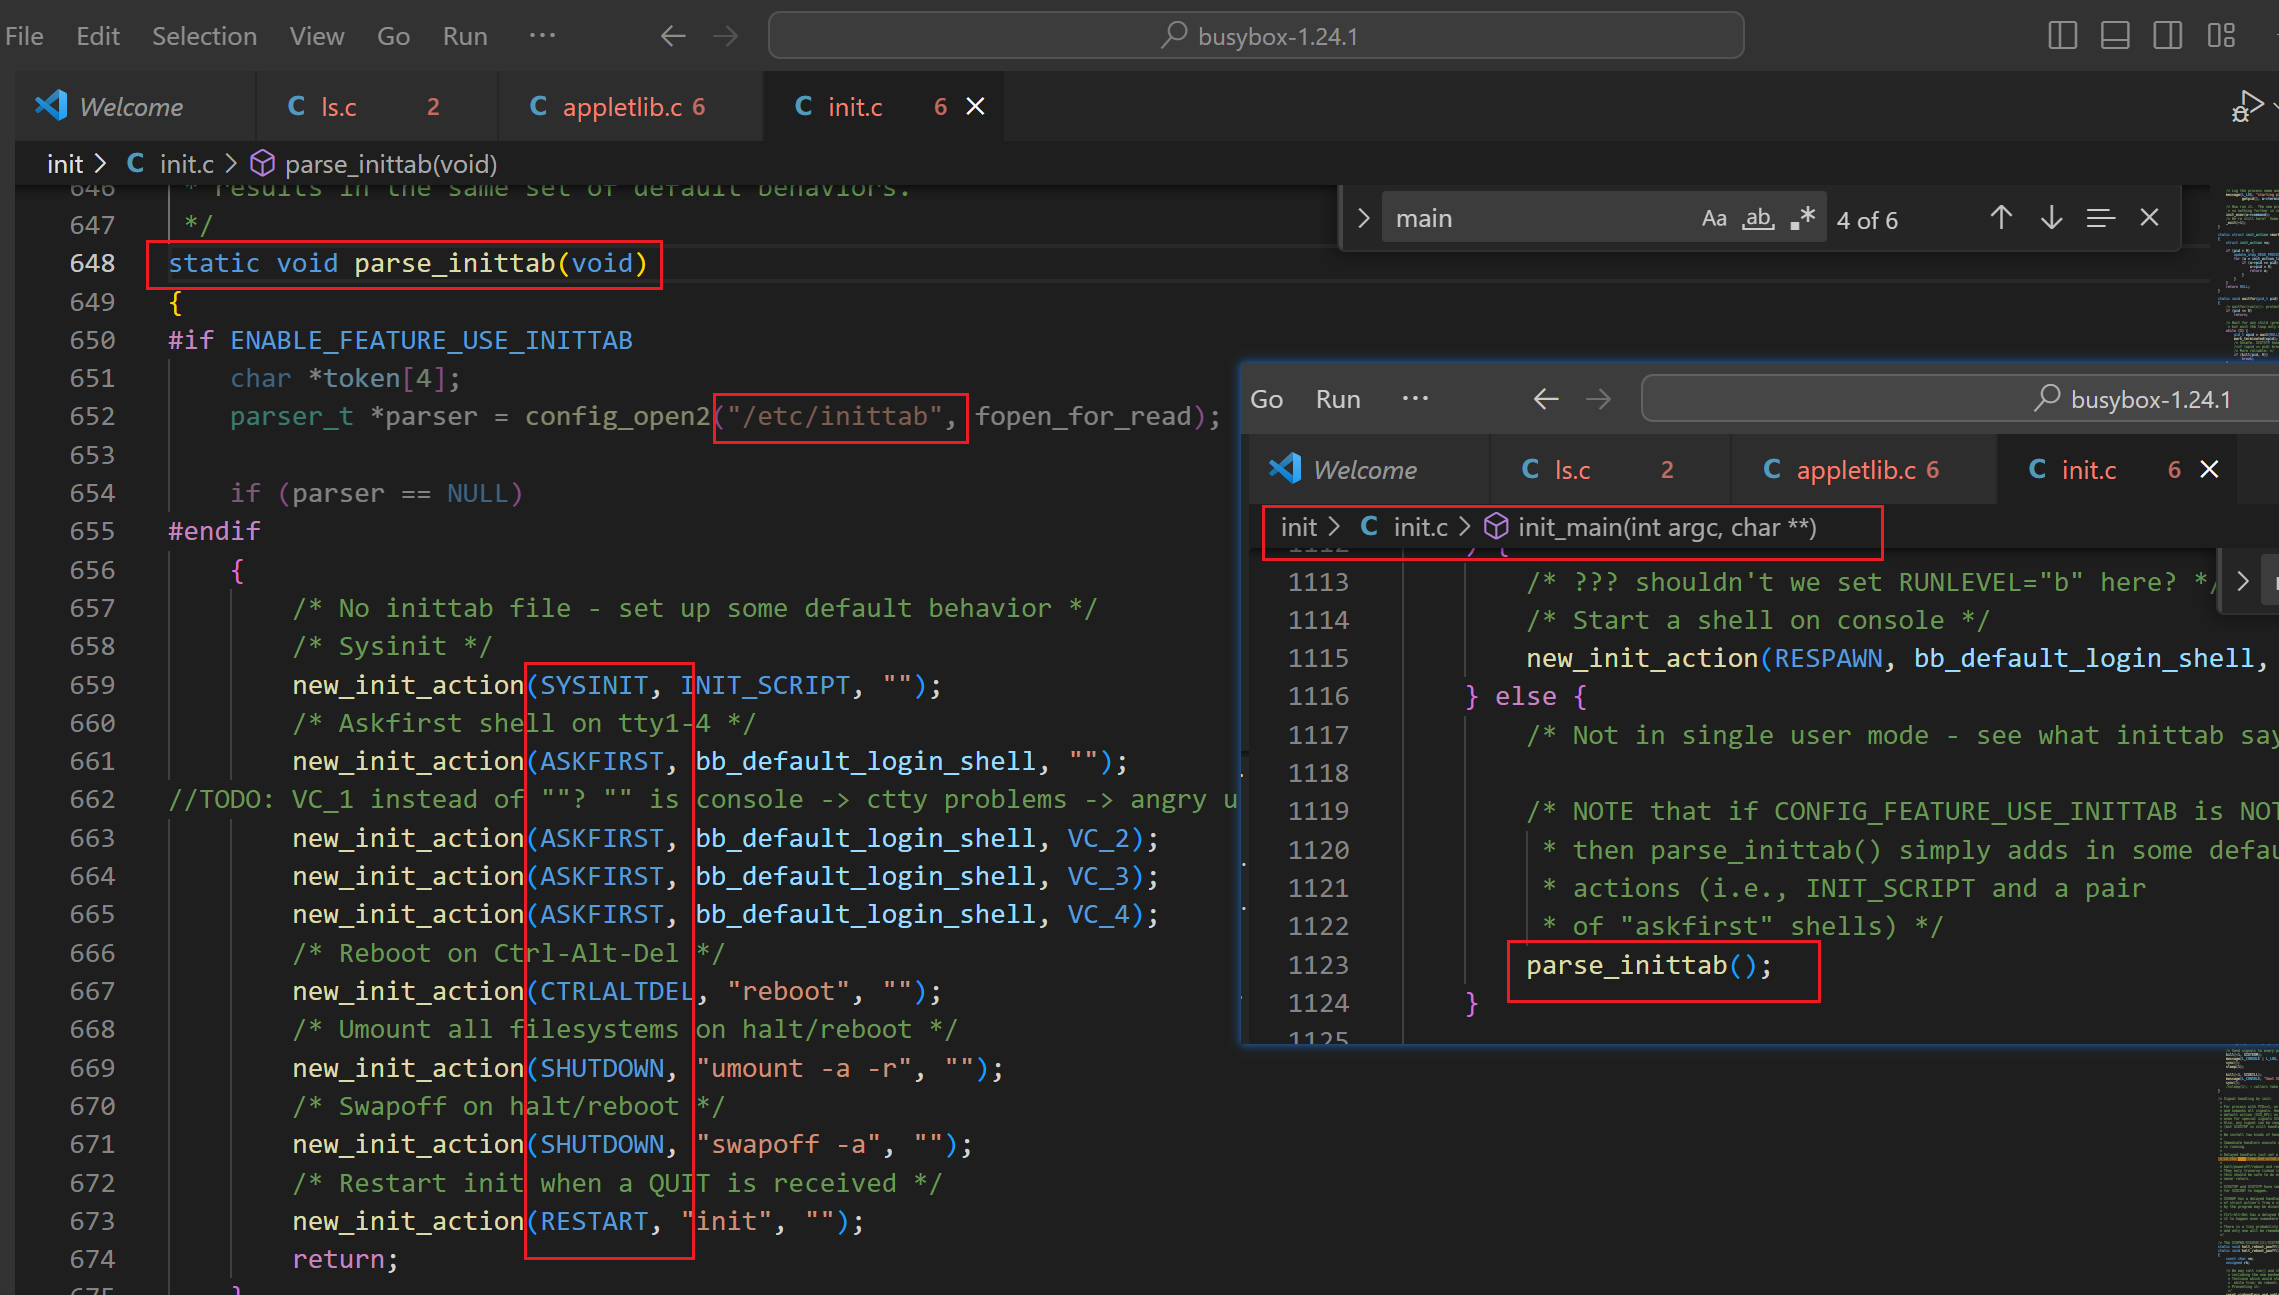Open ellipsis menu in inset window
Screen dimensions: 2279x1295
point(1415,398)
